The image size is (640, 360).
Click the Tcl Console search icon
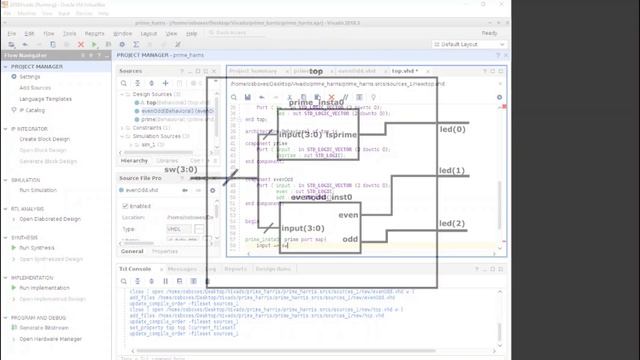click(x=124, y=281)
